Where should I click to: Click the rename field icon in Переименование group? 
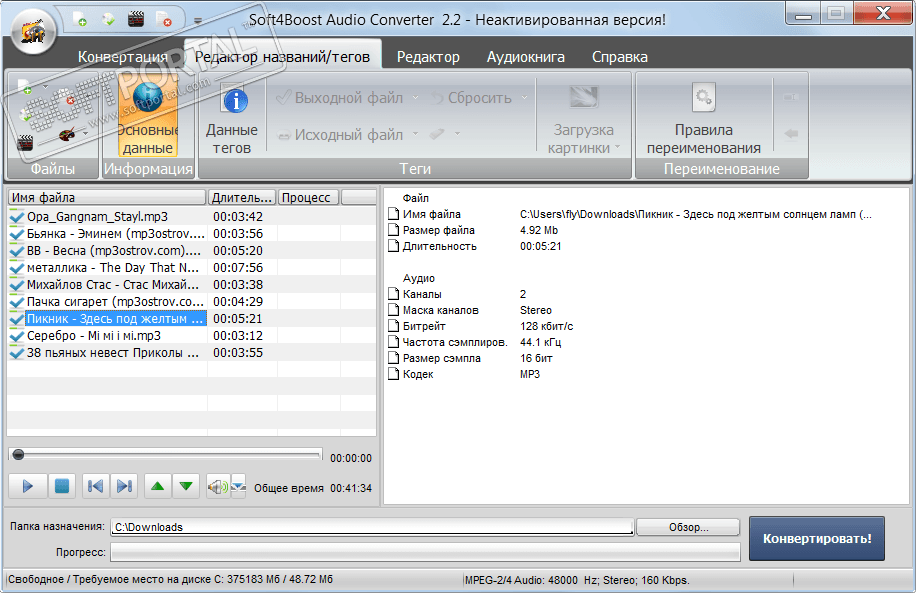click(x=791, y=97)
